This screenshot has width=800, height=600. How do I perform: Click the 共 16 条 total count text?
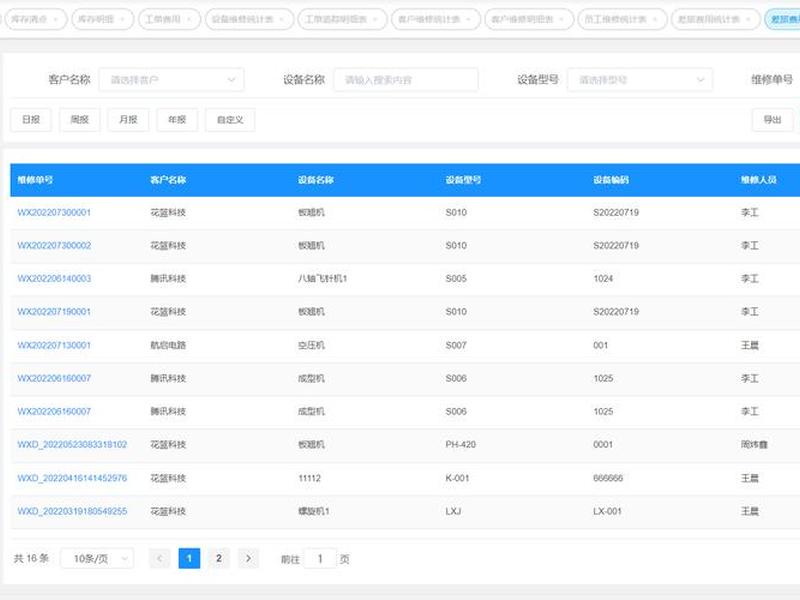coord(31,558)
